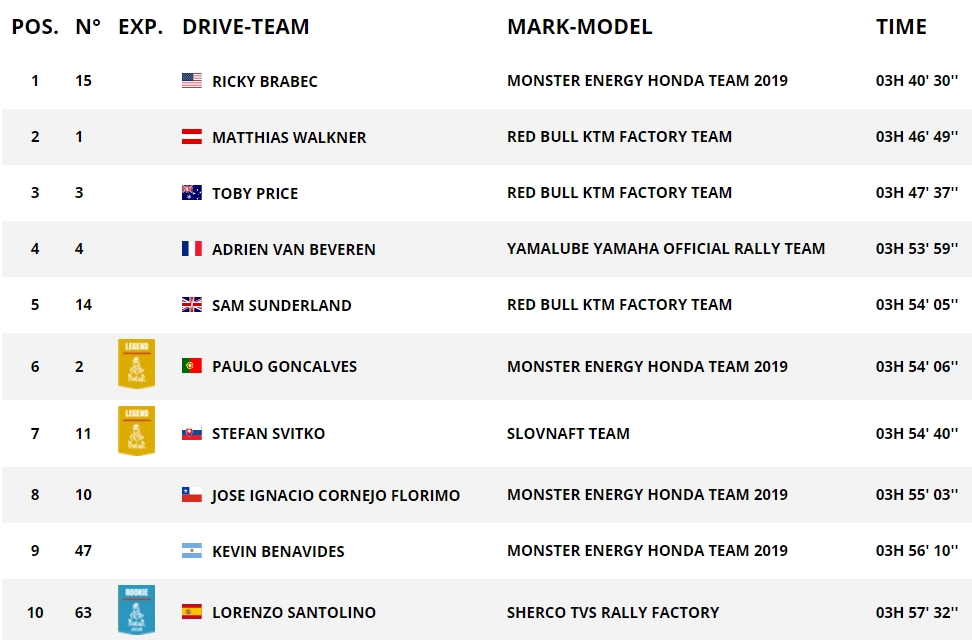Open rider Ricky Brabec's name link
Image resolution: width=972 pixels, height=640 pixels.
[264, 81]
